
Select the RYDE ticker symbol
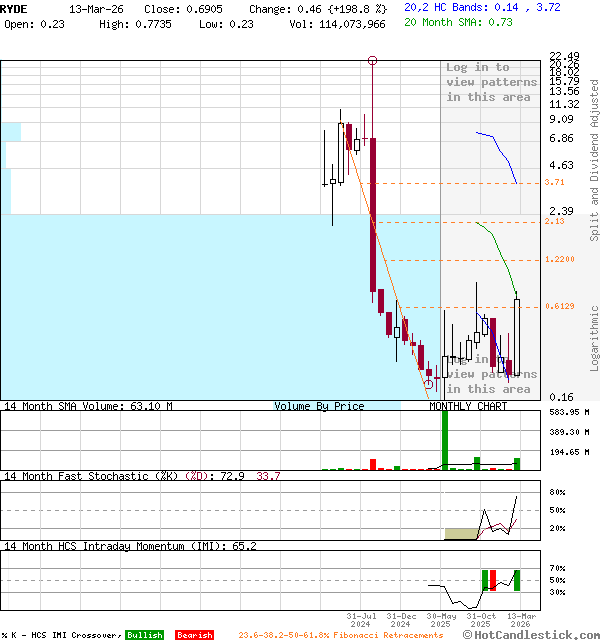[x=15, y=8]
